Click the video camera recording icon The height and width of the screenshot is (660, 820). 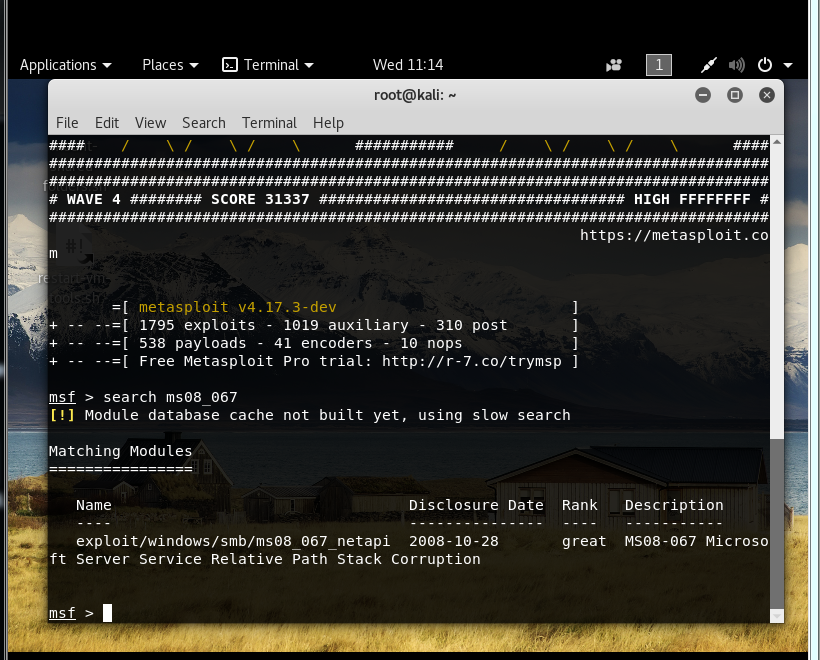614,65
